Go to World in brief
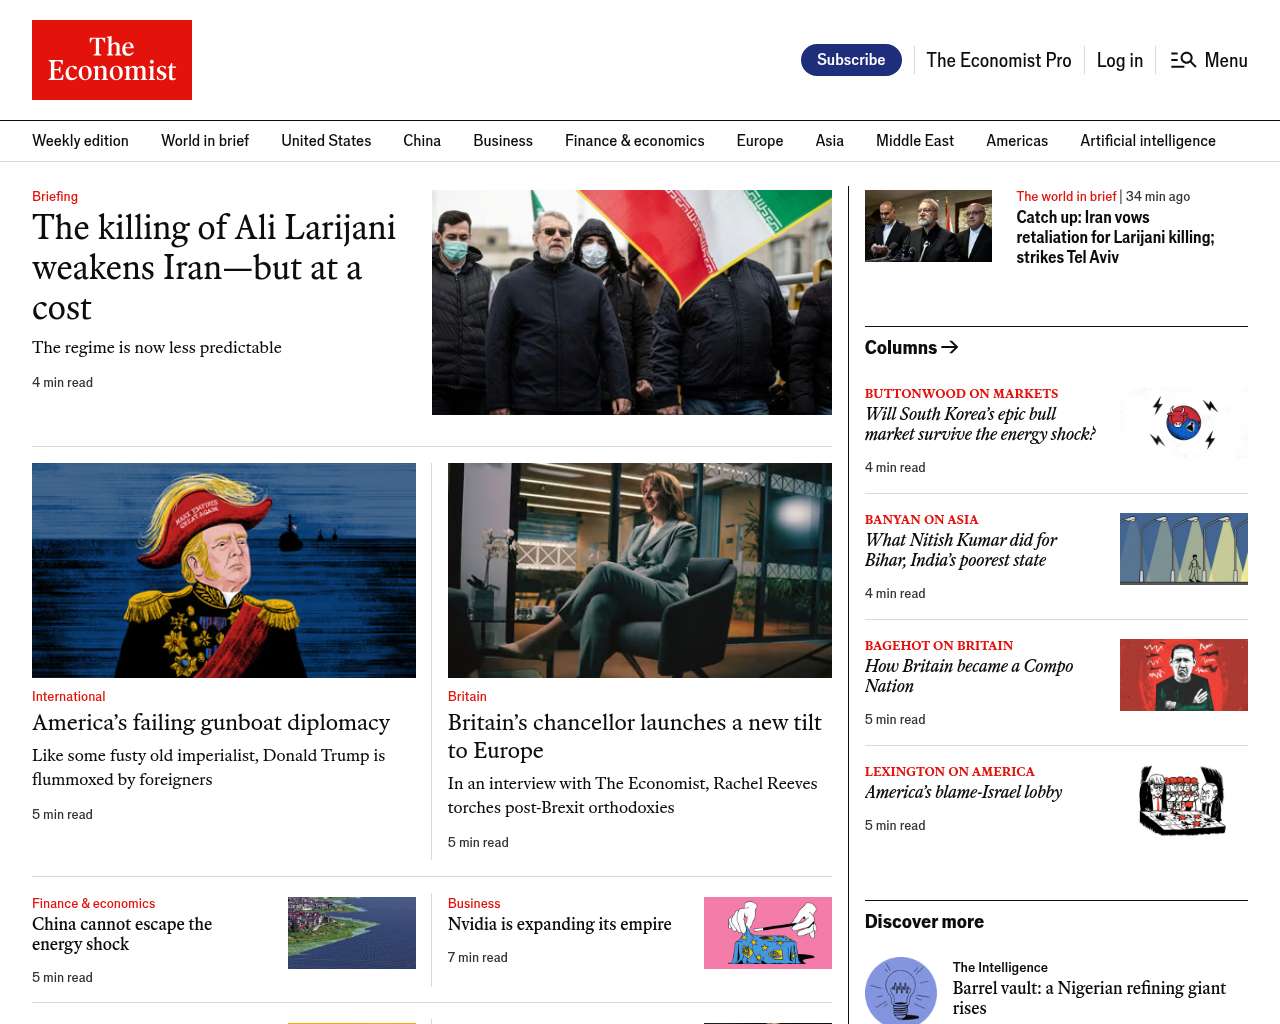1280x1024 pixels. (205, 141)
